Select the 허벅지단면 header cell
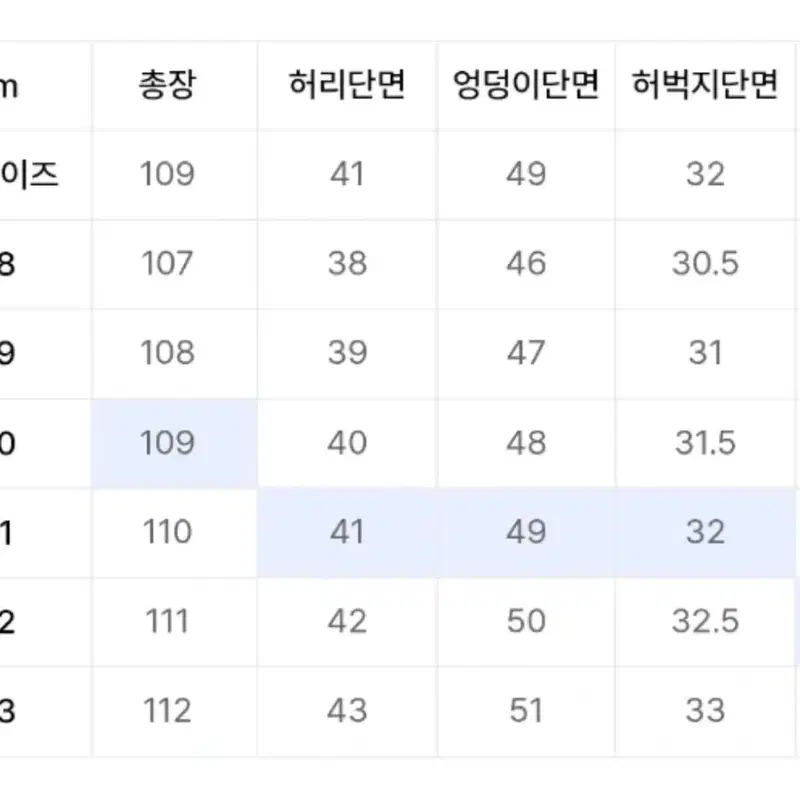The width and height of the screenshot is (800, 800). [x=705, y=85]
